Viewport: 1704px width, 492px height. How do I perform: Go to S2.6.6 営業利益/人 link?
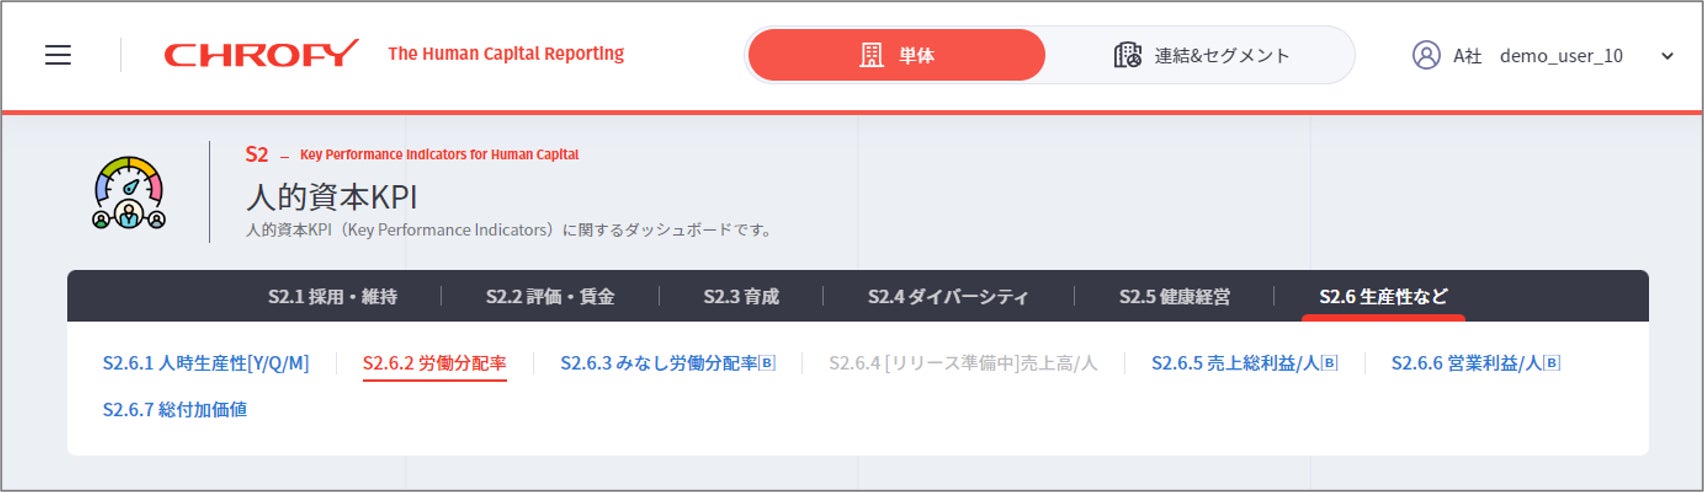click(x=1475, y=363)
